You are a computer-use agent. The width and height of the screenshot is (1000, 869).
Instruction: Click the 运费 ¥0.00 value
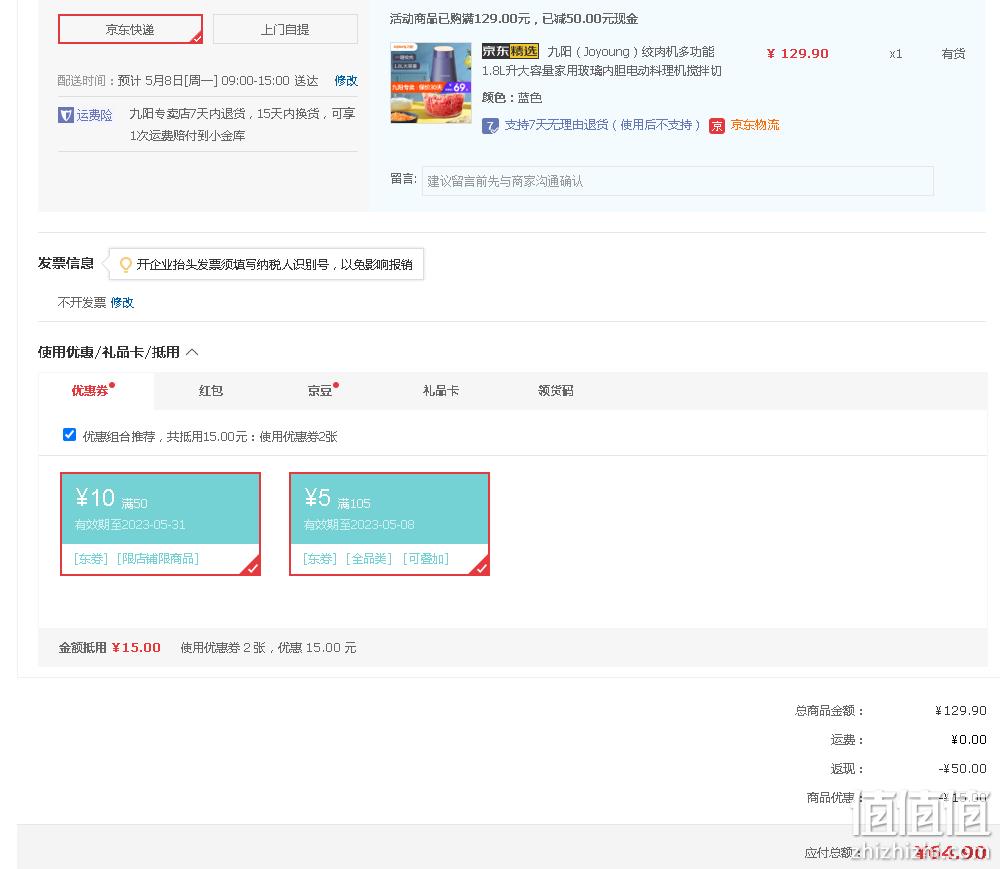[969, 740]
